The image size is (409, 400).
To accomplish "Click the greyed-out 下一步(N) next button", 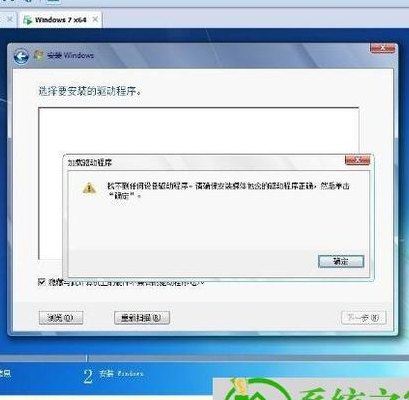I will point(364,318).
